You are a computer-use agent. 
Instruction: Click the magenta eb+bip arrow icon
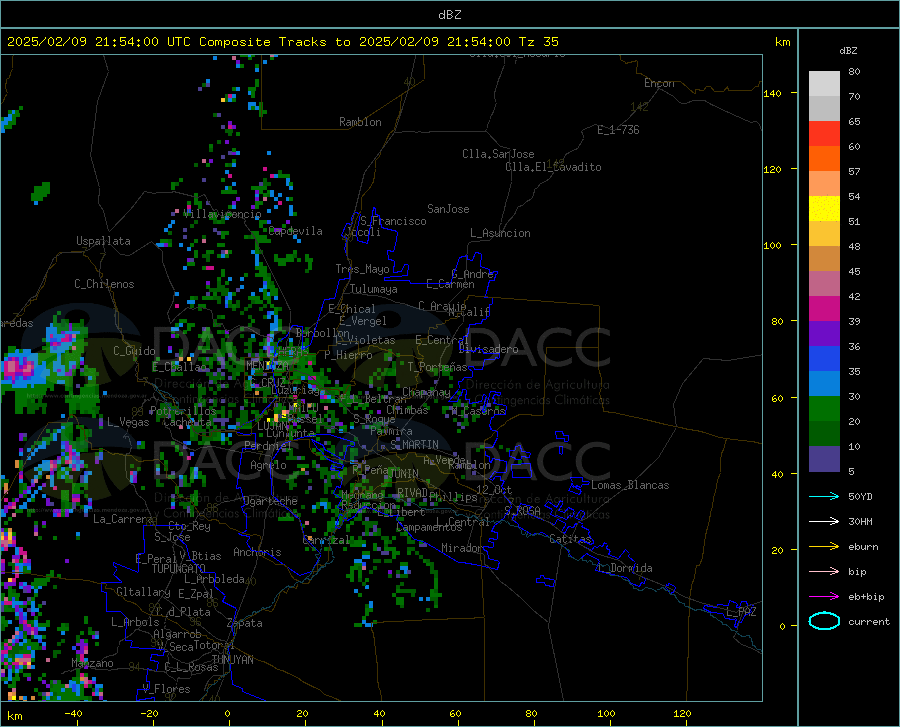coord(824,597)
